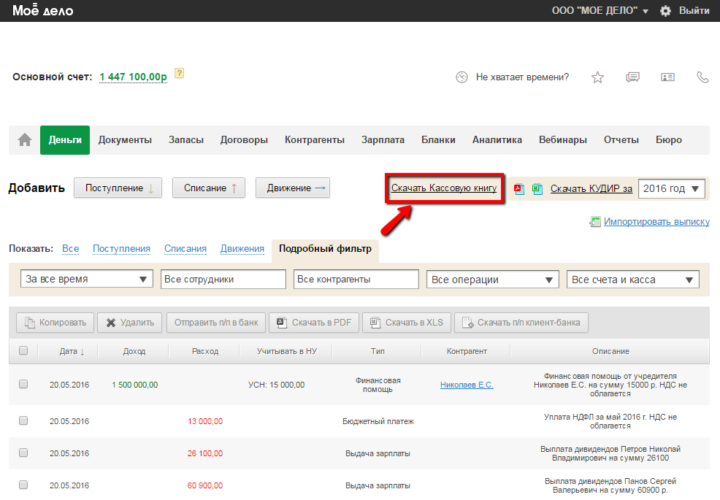720x500 pixels.
Task: Select the checkbox for the 13 000,00 expense row
Action: pyautogui.click(x=23, y=421)
